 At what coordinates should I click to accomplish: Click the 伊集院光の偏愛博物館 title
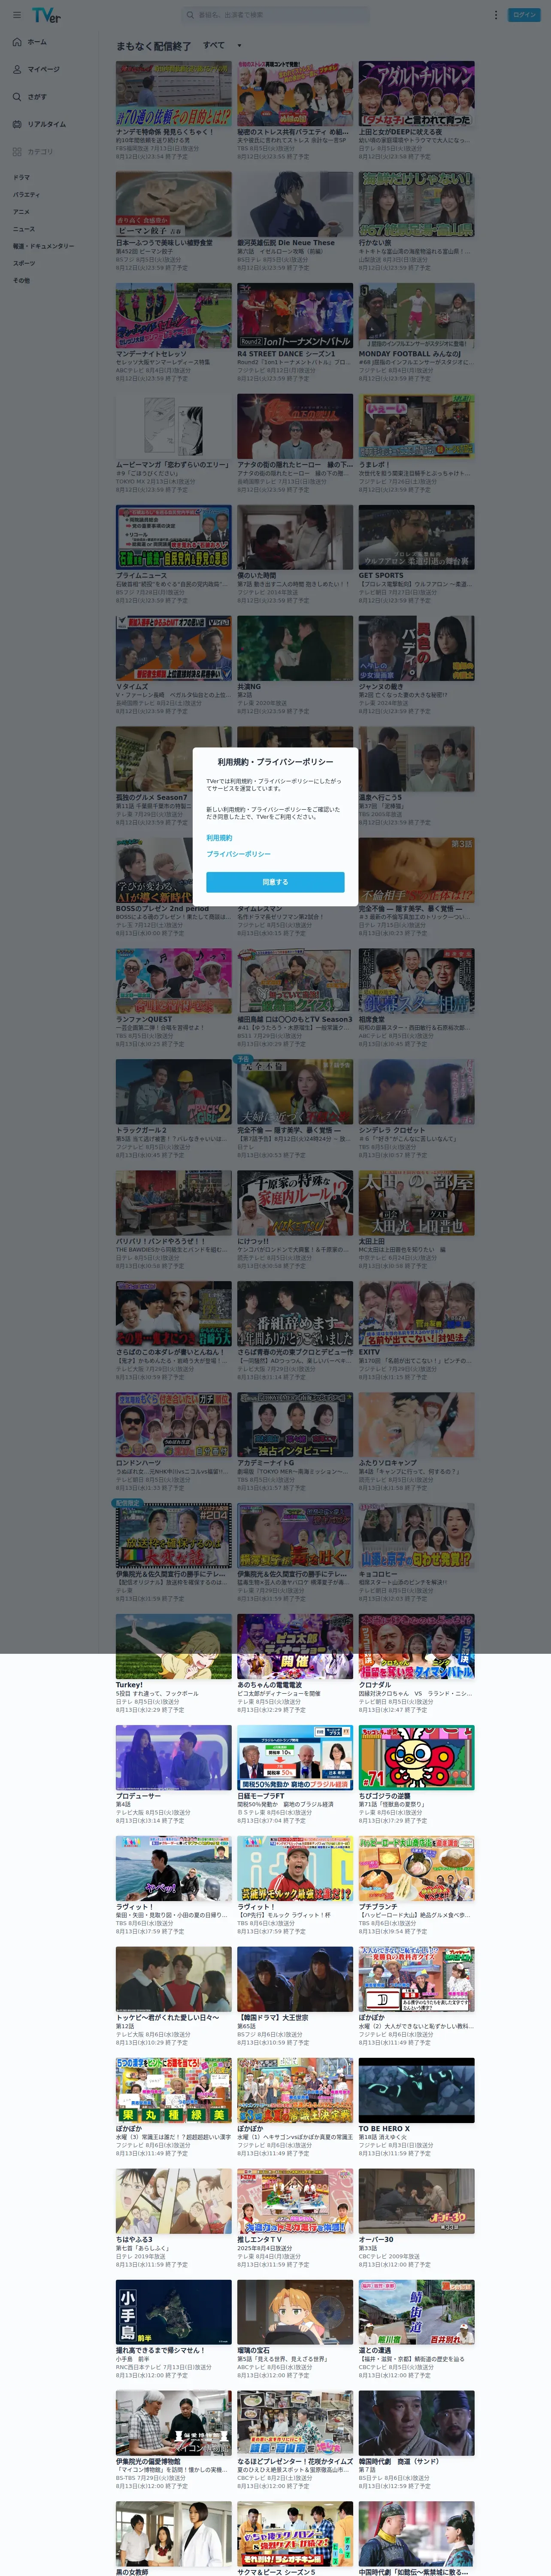(149, 2462)
